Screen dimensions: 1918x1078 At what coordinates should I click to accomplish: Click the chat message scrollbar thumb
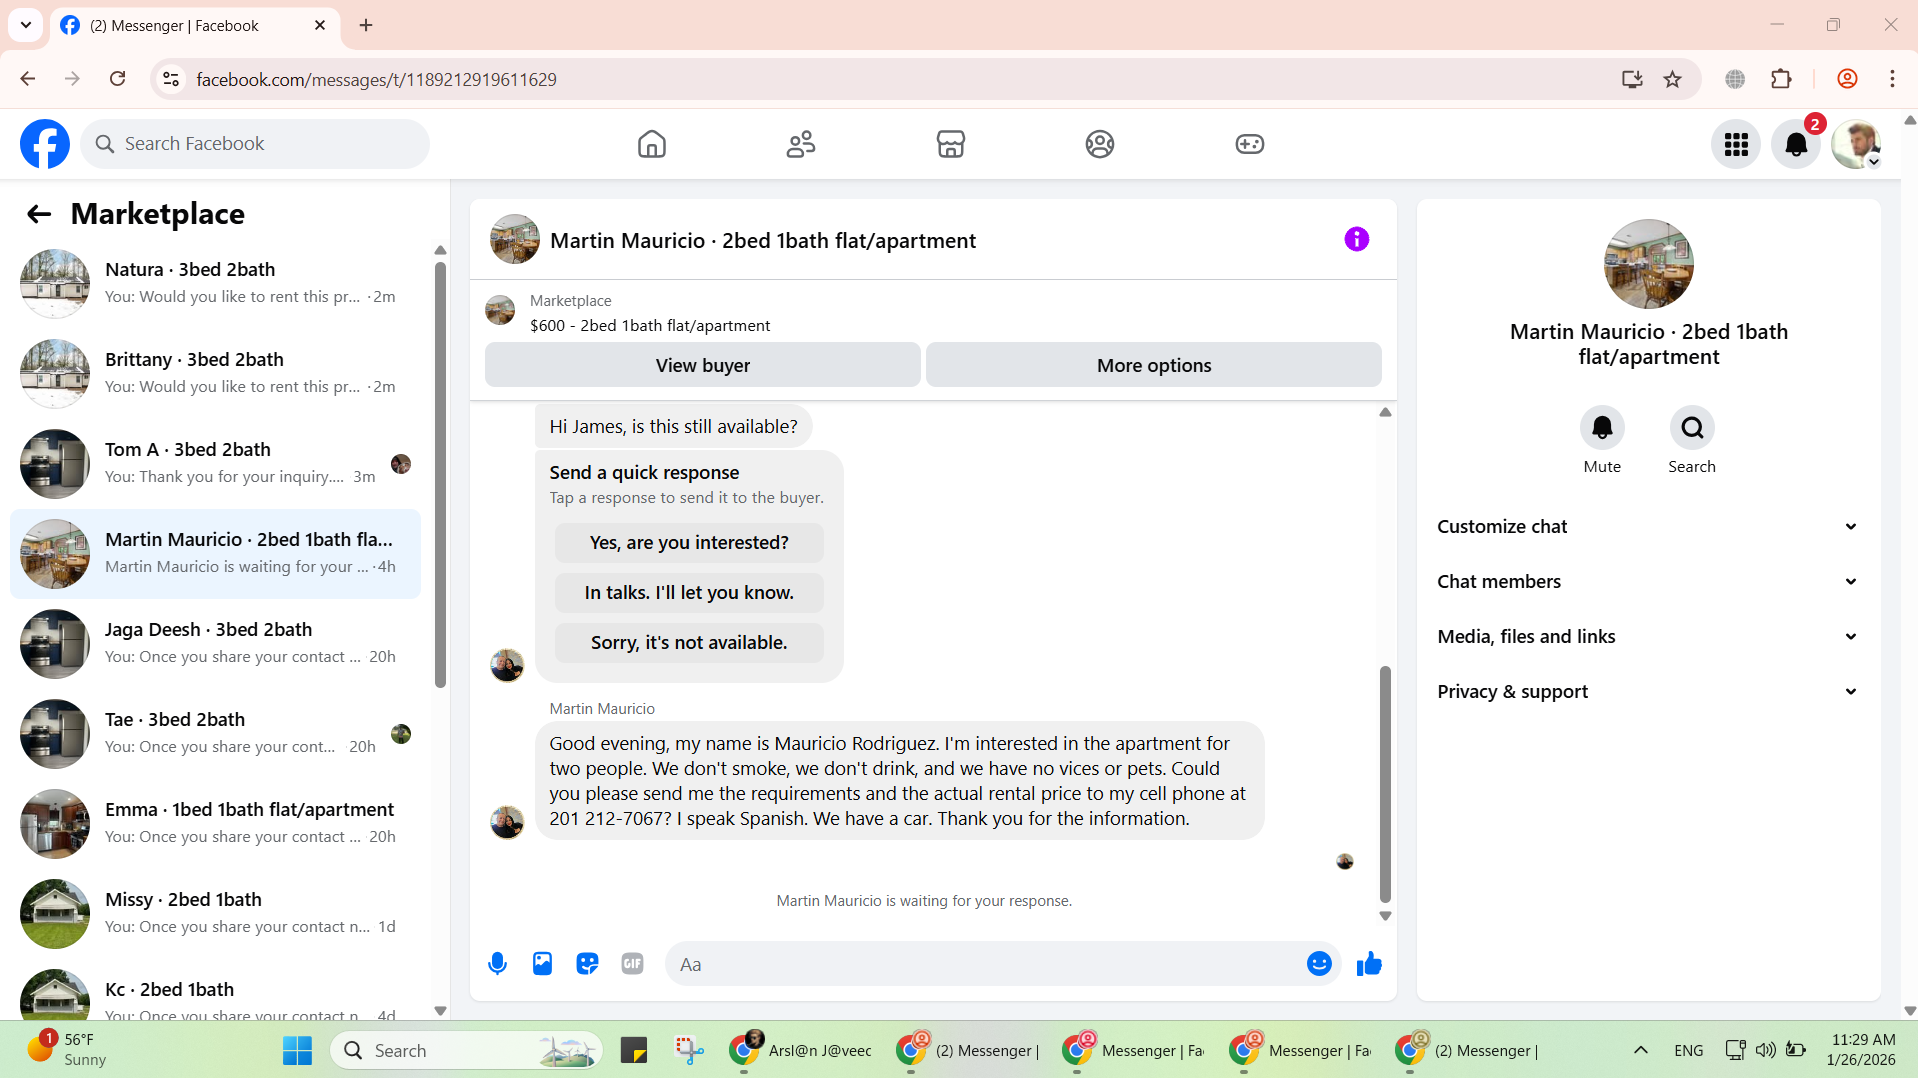click(1385, 784)
